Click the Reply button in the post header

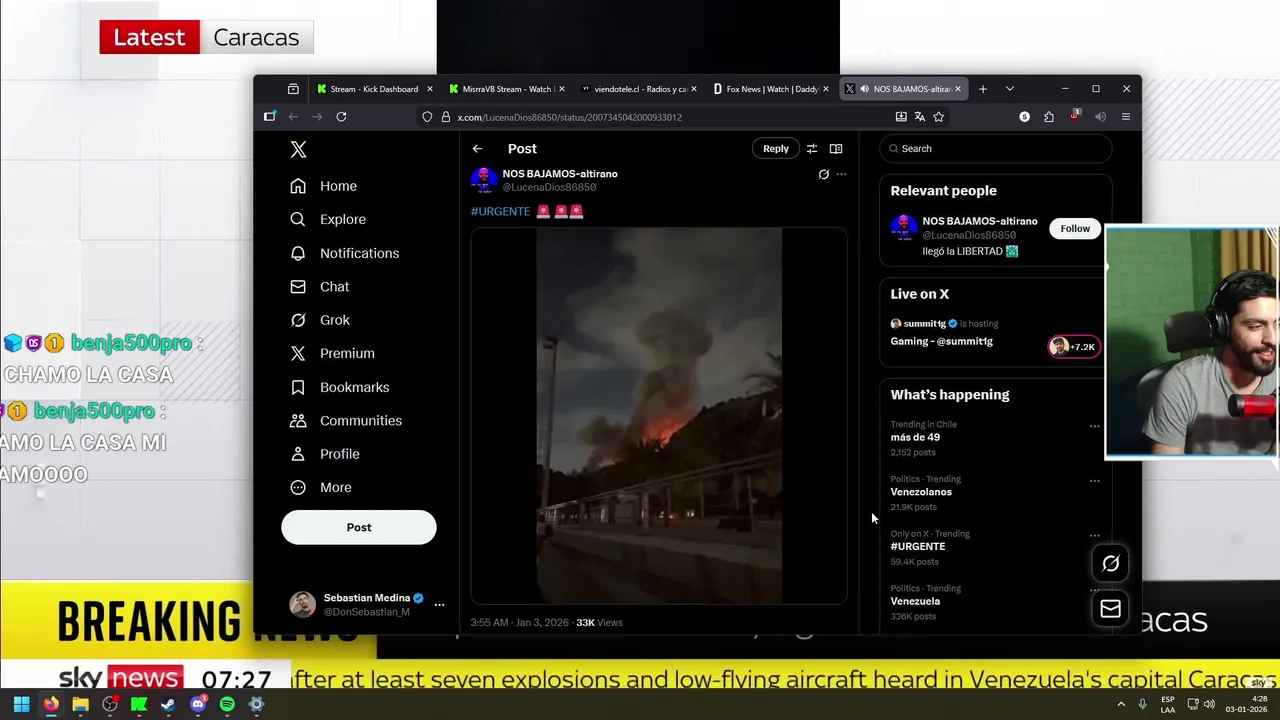776,148
